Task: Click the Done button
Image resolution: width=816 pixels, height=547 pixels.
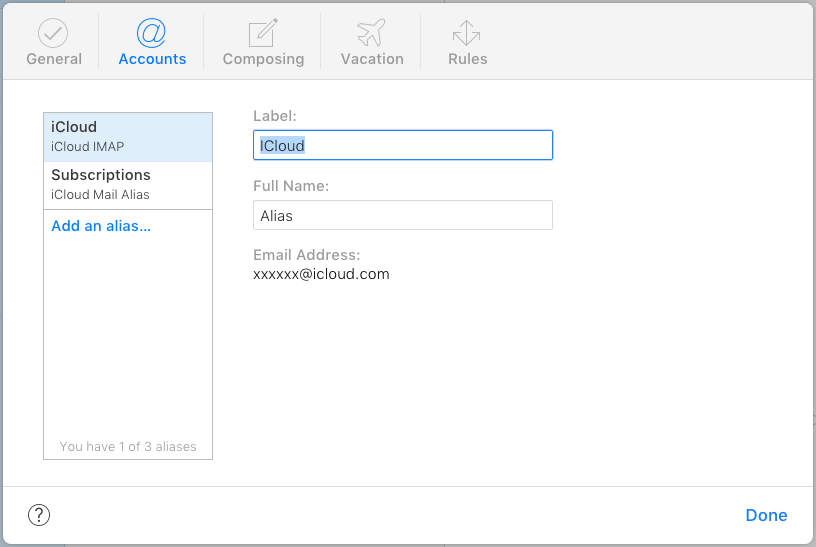Action: (766, 515)
